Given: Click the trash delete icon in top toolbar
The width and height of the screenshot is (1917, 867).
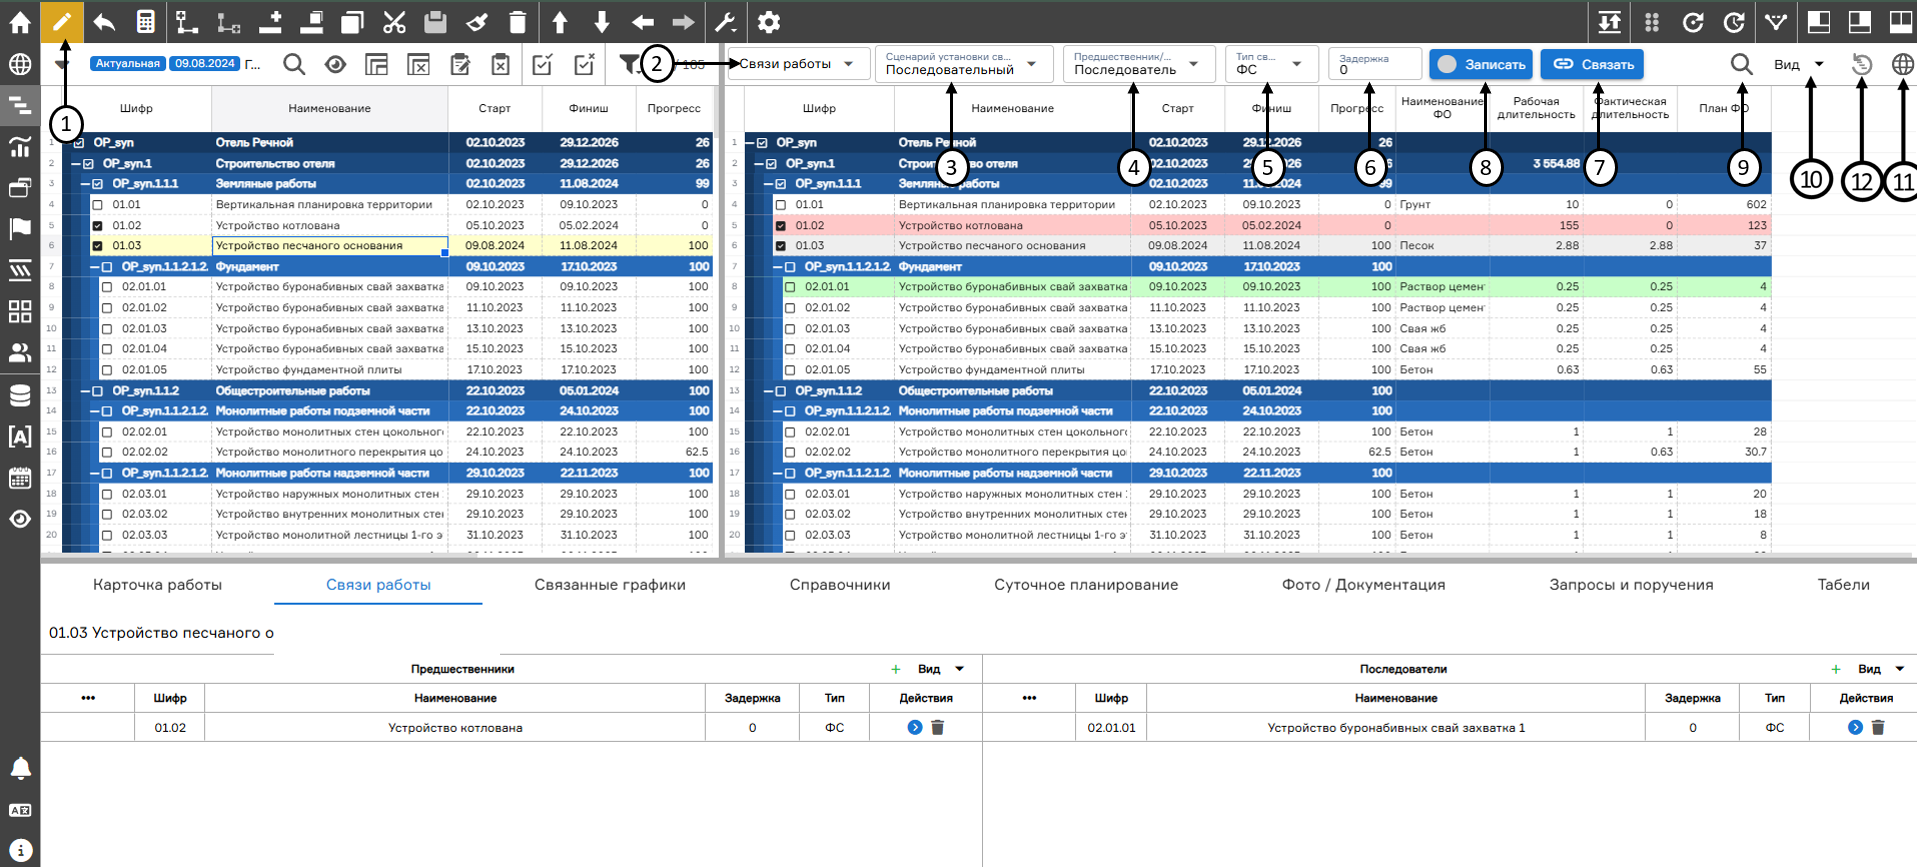Looking at the screenshot, I should [x=517, y=22].
